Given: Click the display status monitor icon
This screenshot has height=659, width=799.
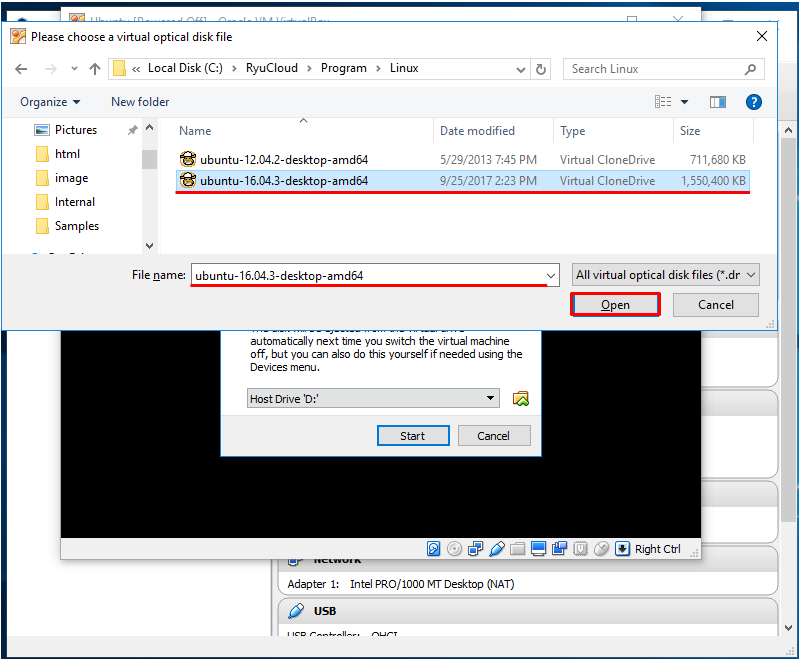Looking at the screenshot, I should [x=538, y=548].
